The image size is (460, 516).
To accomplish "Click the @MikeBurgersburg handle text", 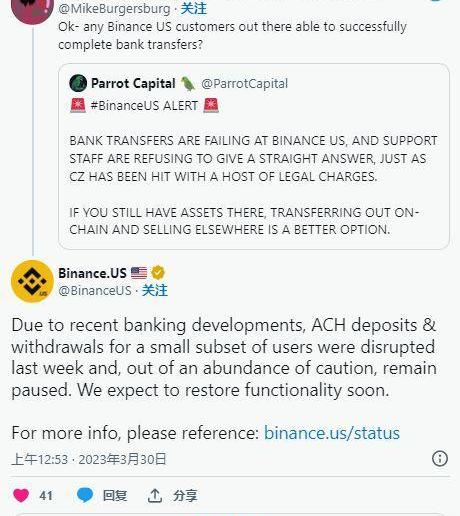I will (x=114, y=8).
